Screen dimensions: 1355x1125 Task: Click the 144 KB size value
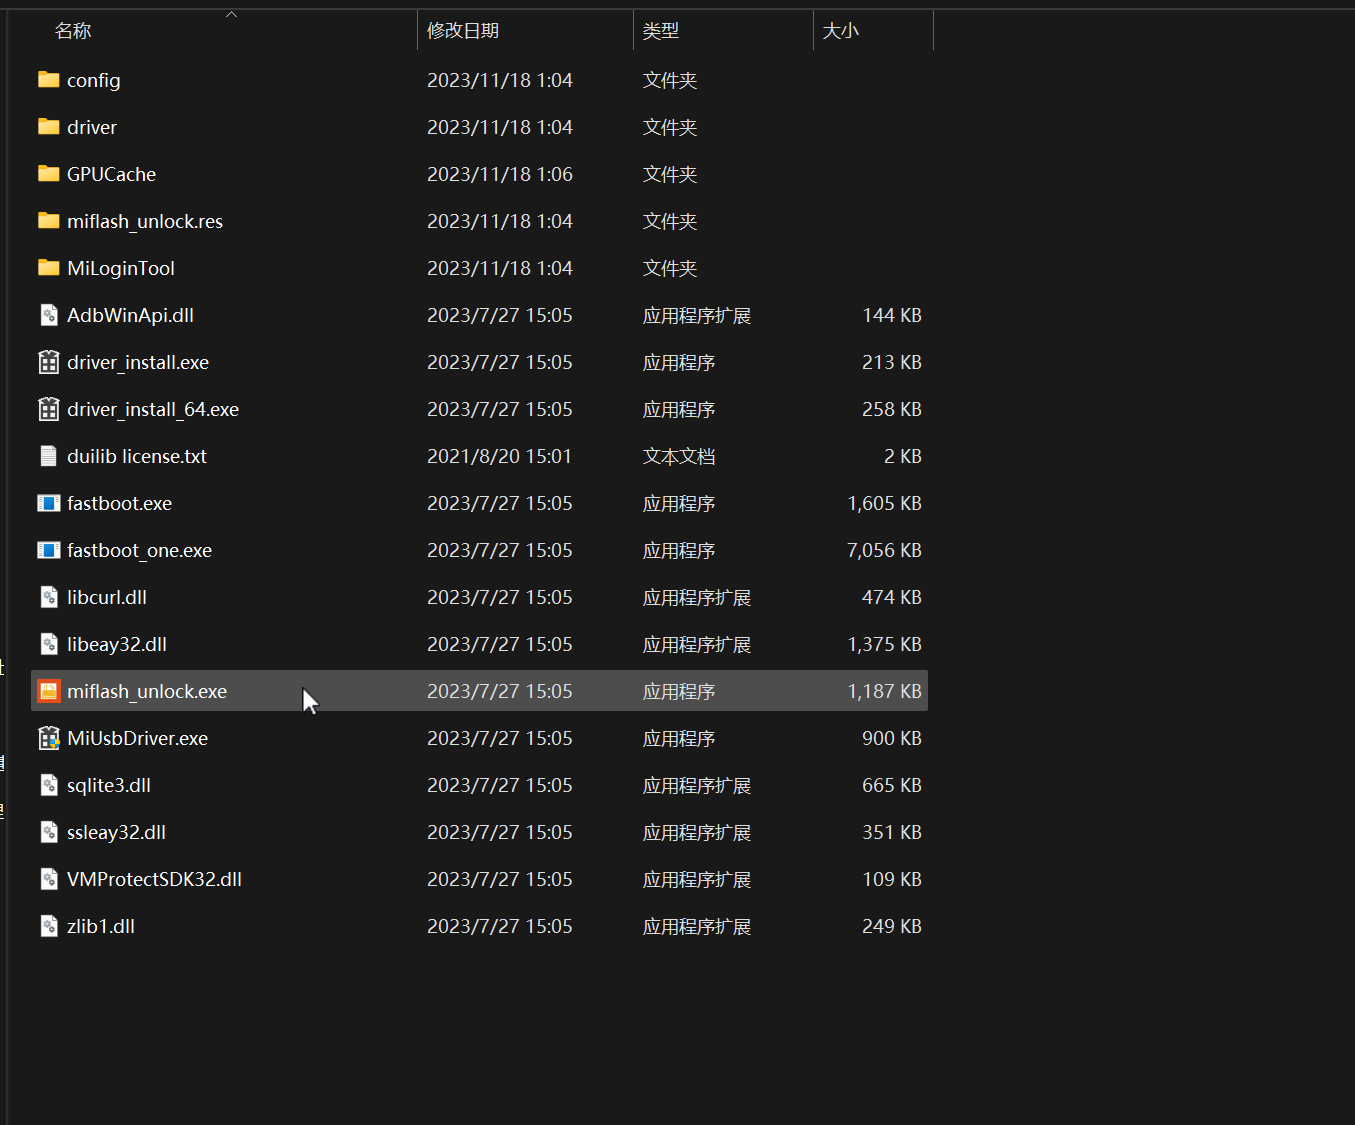click(892, 315)
